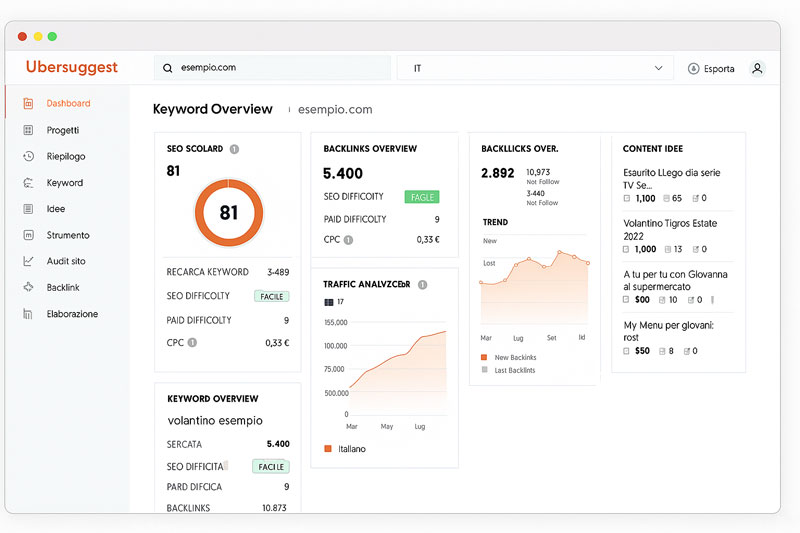Click the IT dropdown chevron arrow
The height and width of the screenshot is (533, 800).
(659, 68)
